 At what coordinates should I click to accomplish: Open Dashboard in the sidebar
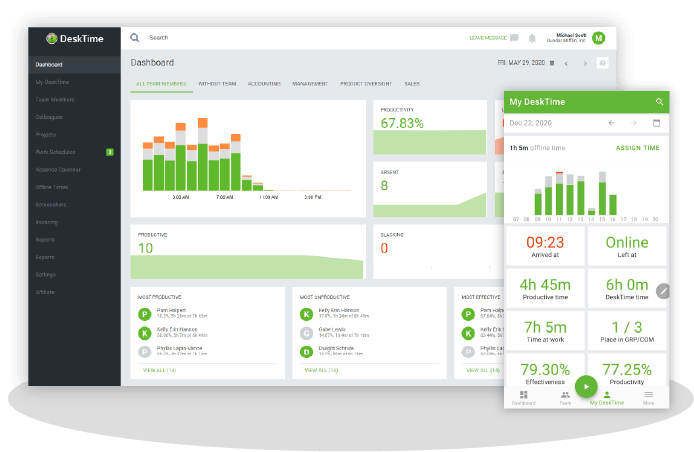click(74, 65)
